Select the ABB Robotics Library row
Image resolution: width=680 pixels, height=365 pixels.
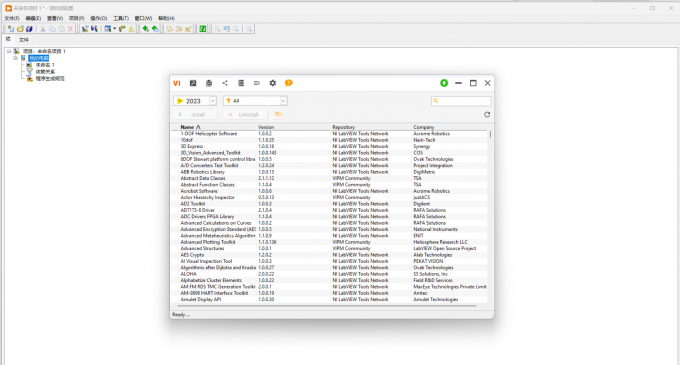(x=330, y=172)
